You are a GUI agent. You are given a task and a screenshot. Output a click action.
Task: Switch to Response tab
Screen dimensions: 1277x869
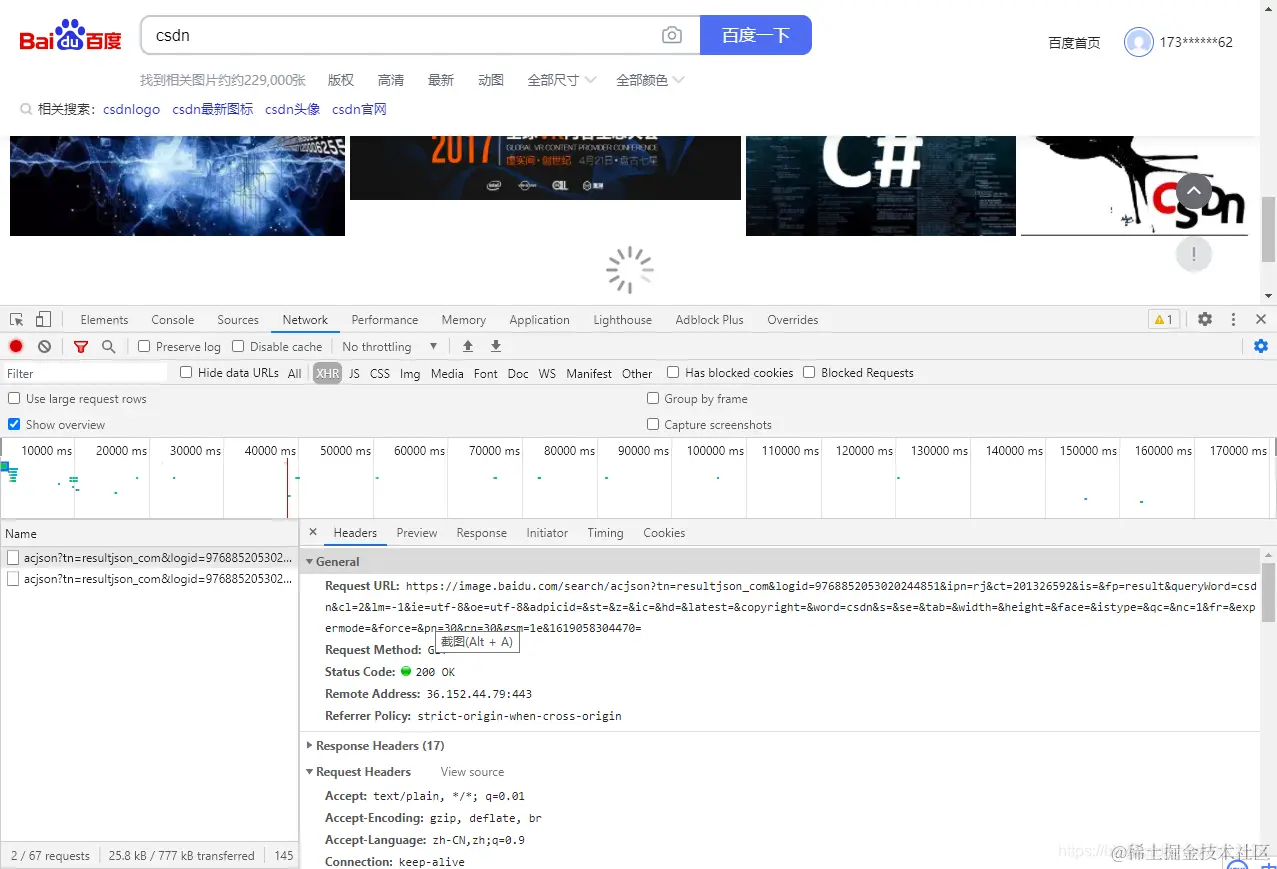(x=482, y=533)
